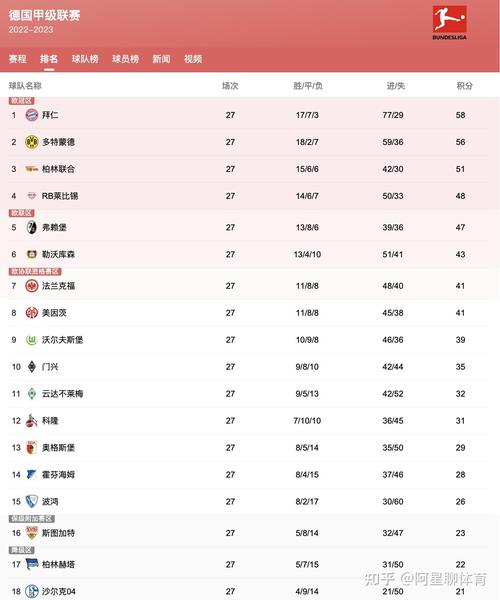Open the RB莱比锡 team name link
Viewport: 500px width, 600px height.
tap(60, 196)
